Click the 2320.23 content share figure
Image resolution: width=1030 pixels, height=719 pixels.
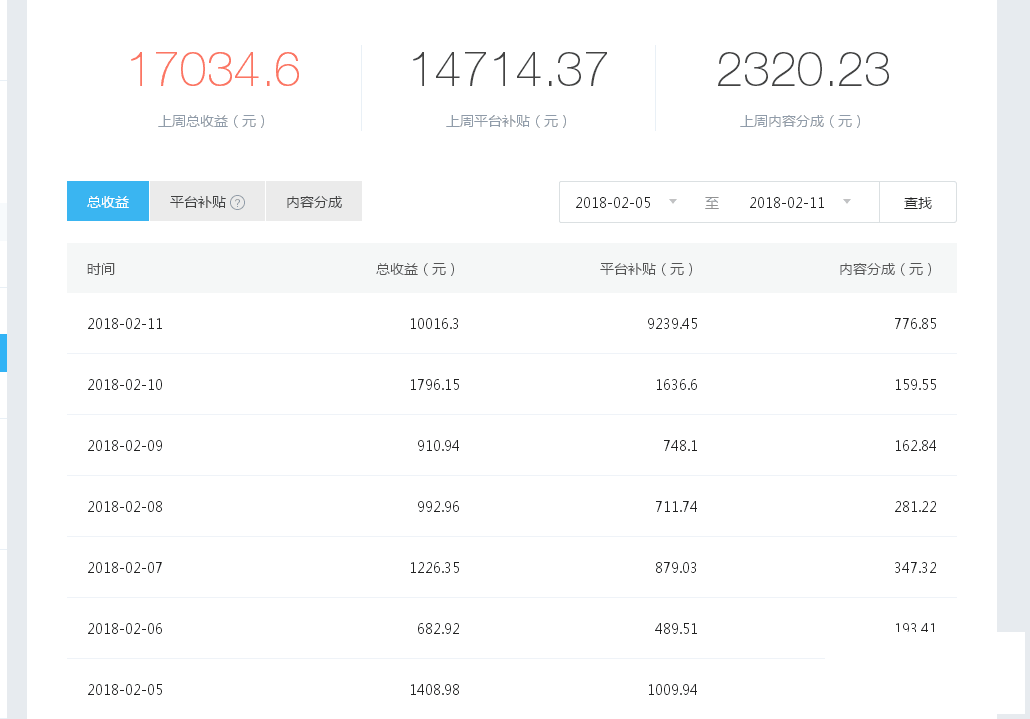click(x=802, y=70)
